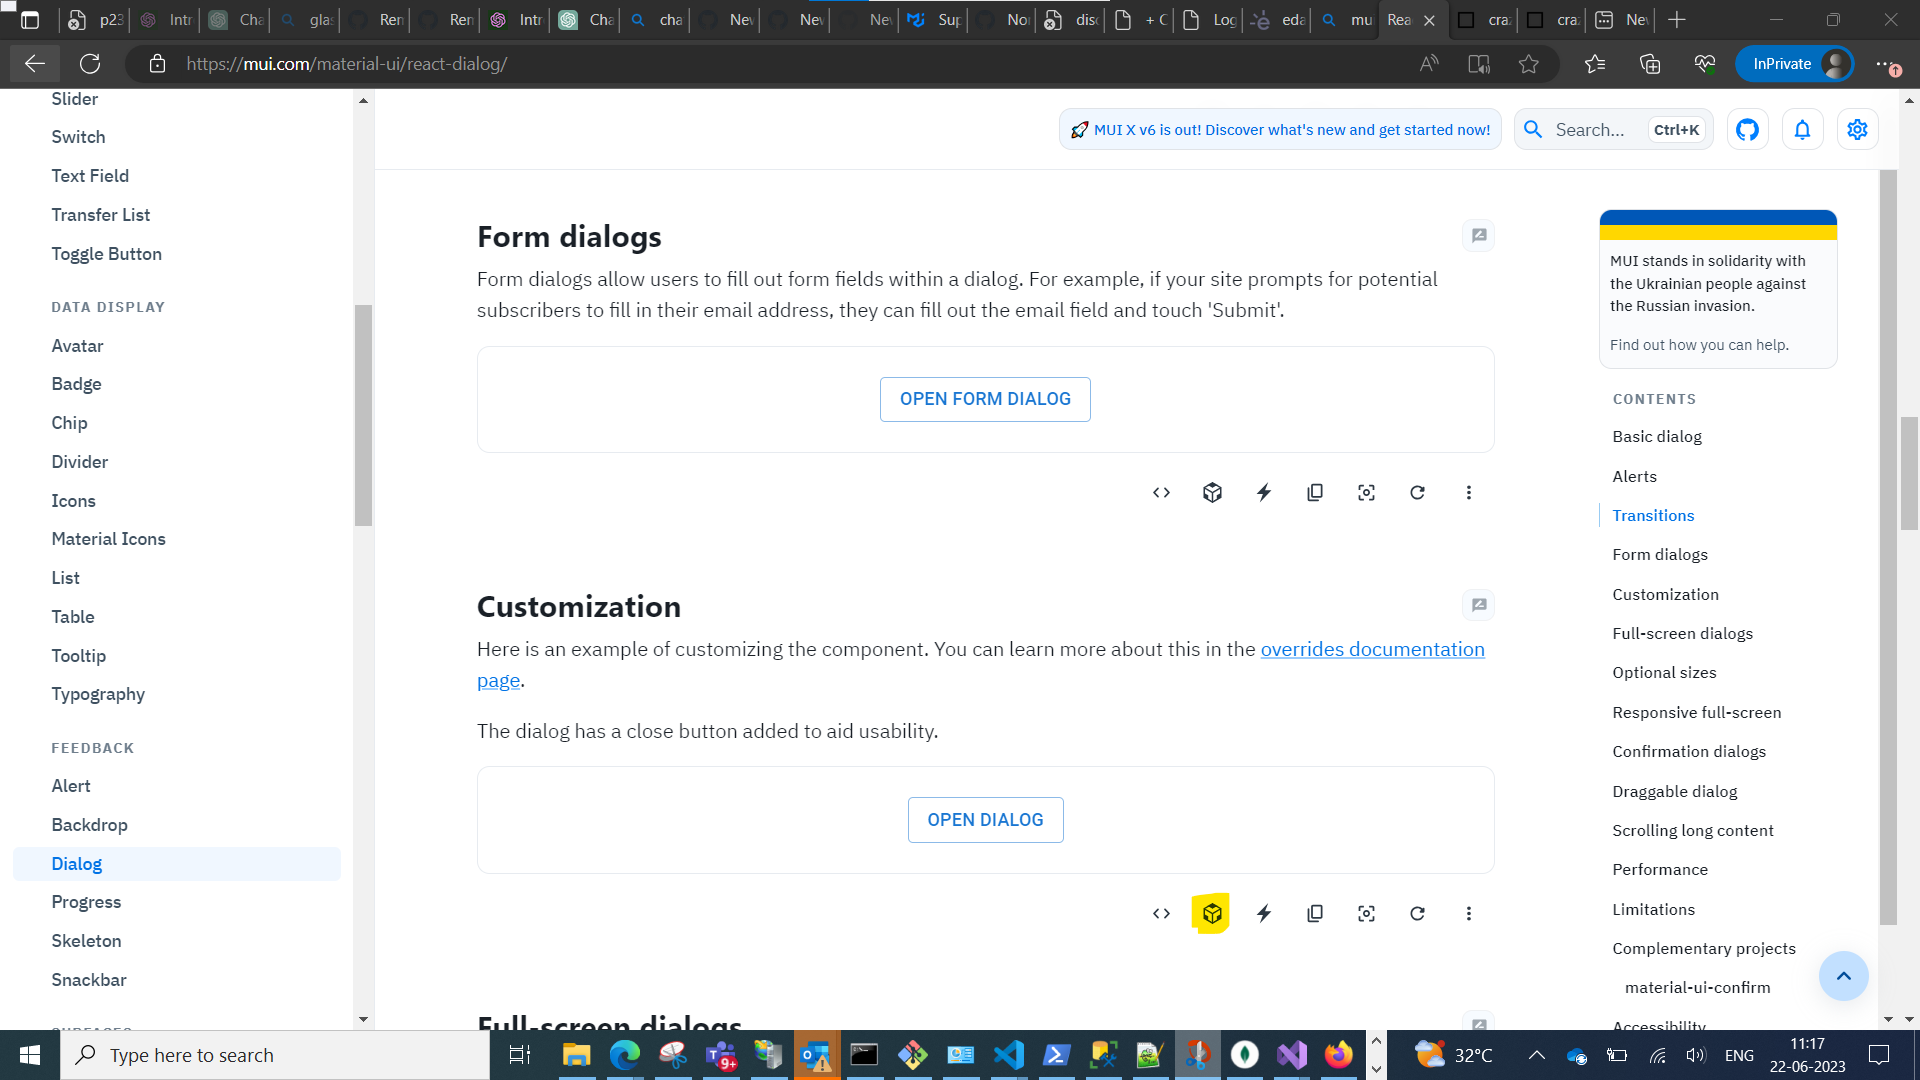Edit Form dialogs demo in CodeSandbox
This screenshot has height=1080, width=1920.
tap(1211, 492)
